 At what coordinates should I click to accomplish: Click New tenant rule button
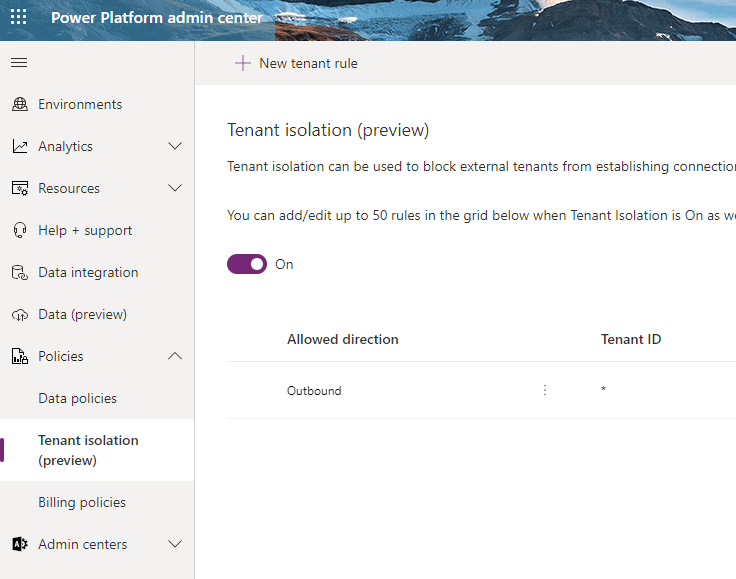pos(296,63)
